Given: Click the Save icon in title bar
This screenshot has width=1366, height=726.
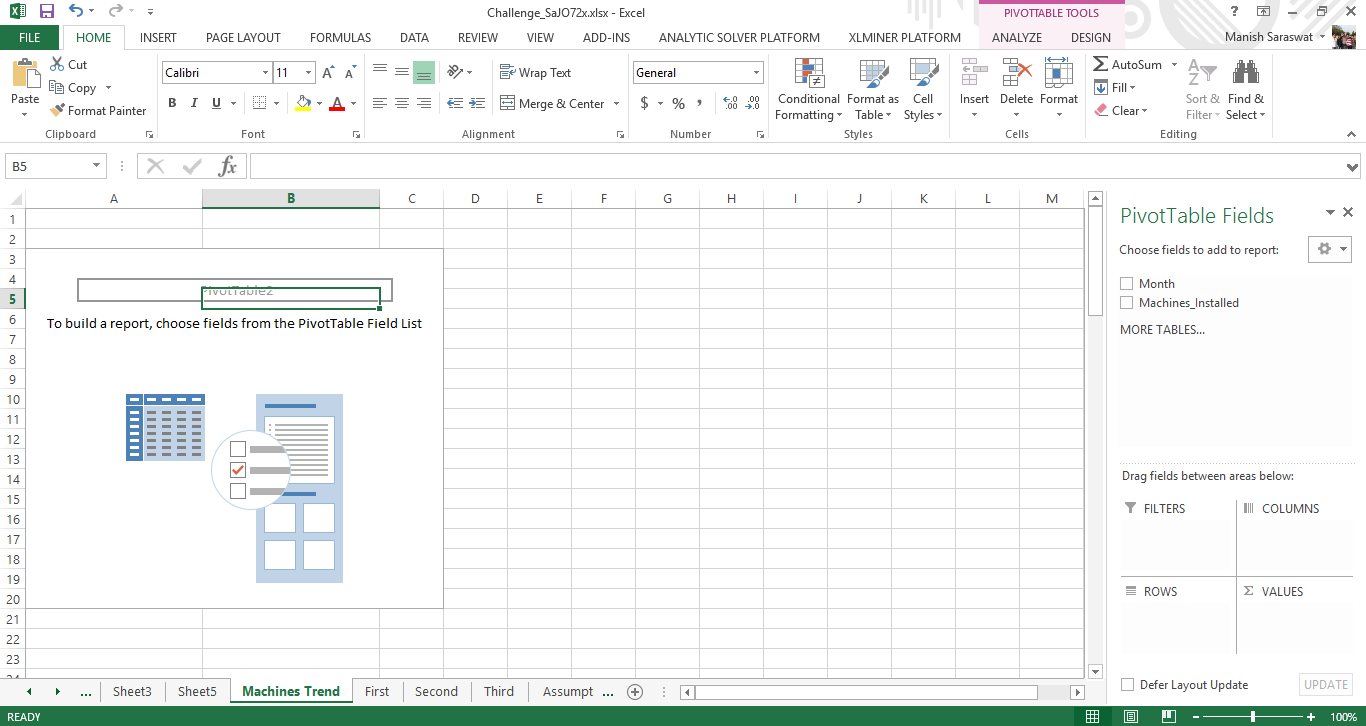Looking at the screenshot, I should (x=46, y=12).
